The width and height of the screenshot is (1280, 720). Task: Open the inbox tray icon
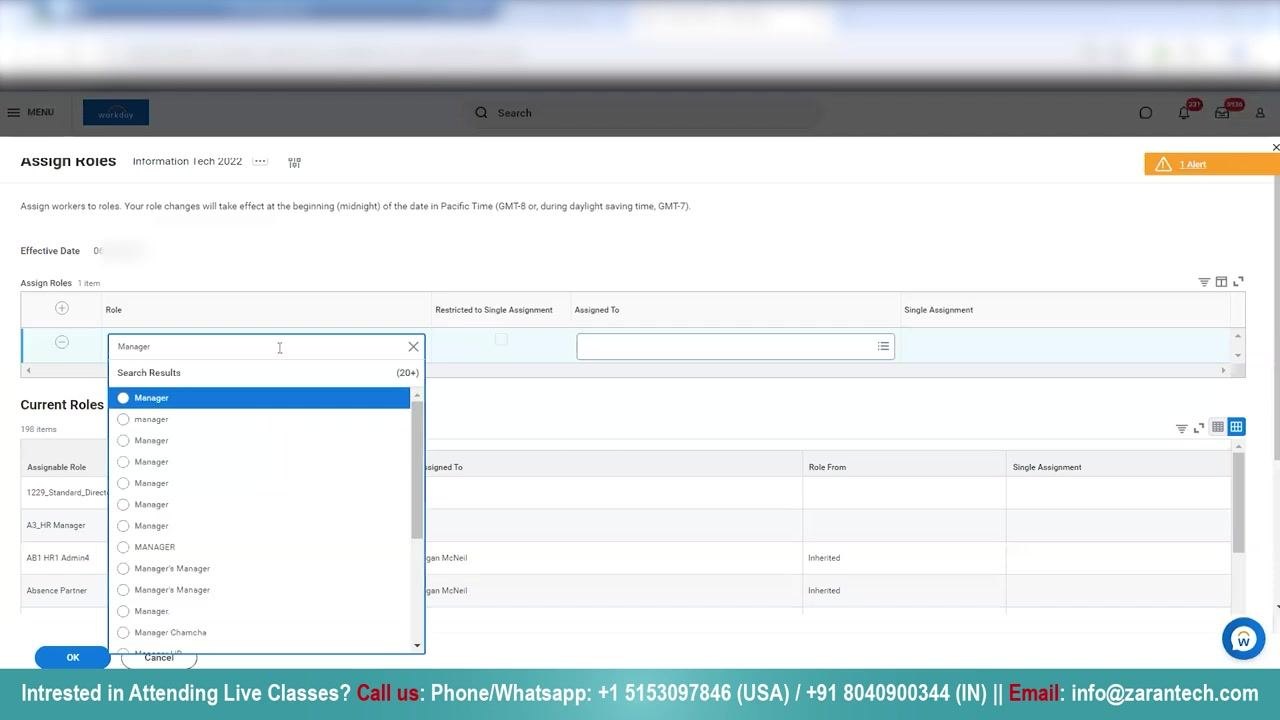pyautogui.click(x=1222, y=113)
